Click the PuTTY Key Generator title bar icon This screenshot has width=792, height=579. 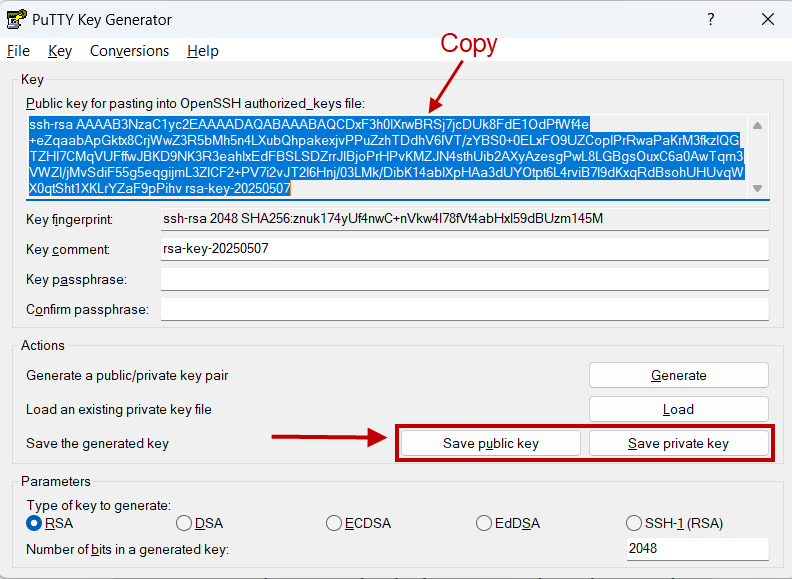[x=16, y=19]
